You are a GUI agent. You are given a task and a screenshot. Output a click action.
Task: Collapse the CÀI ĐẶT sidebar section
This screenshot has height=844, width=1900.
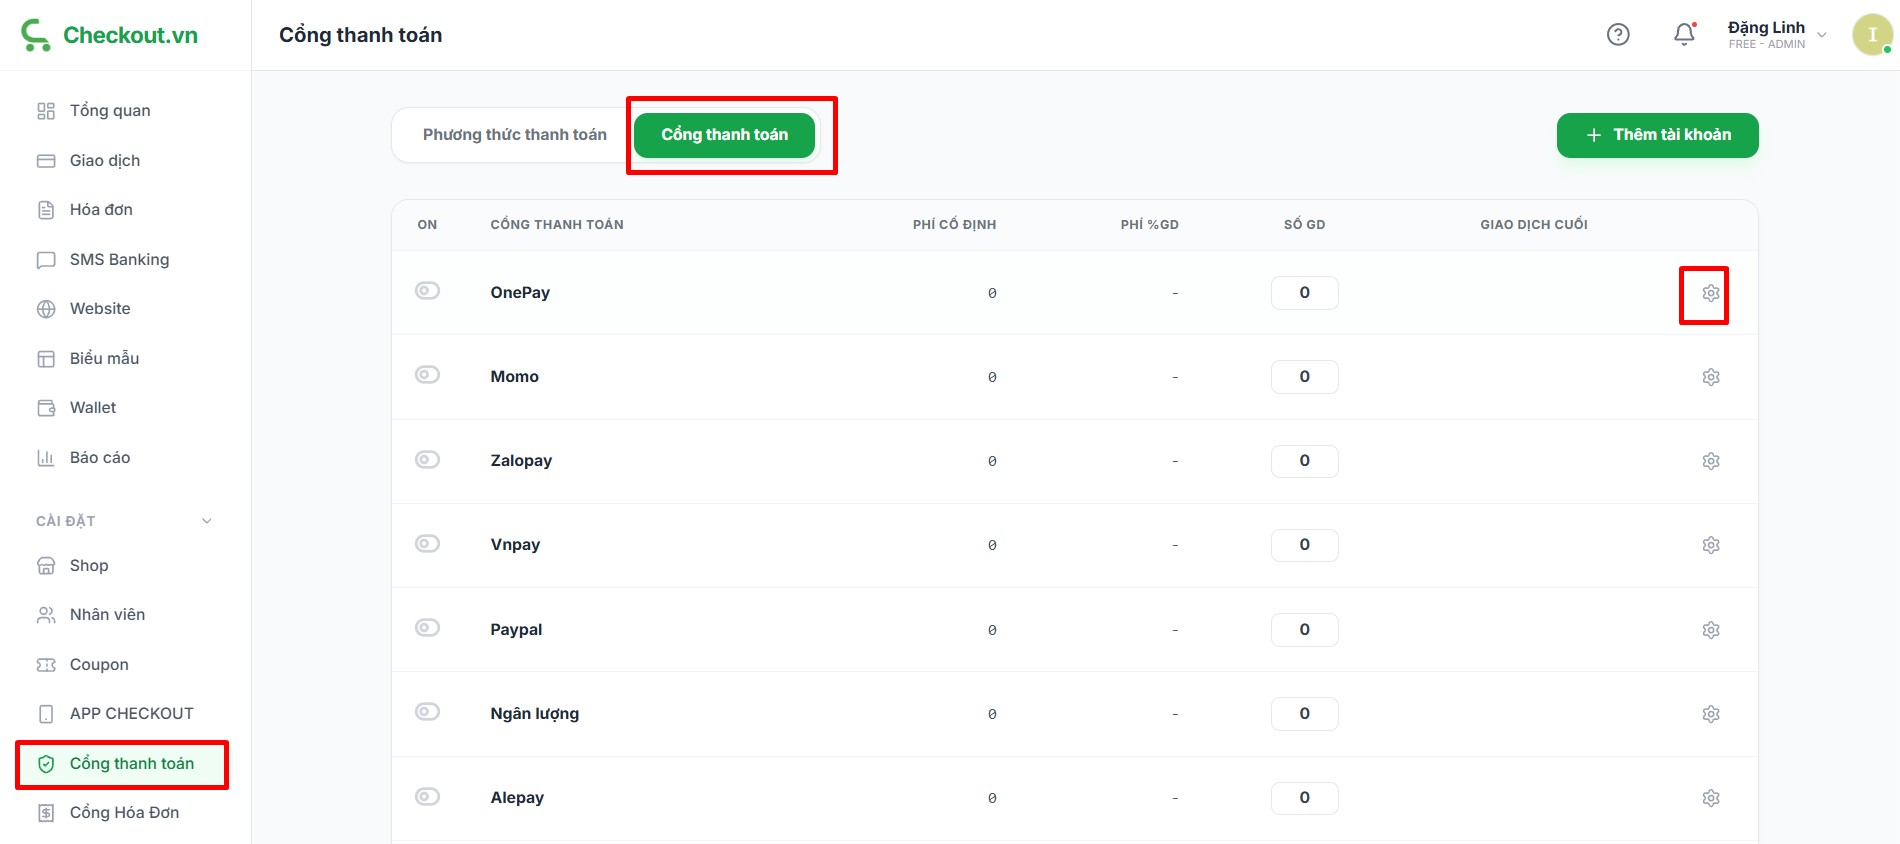pos(207,521)
